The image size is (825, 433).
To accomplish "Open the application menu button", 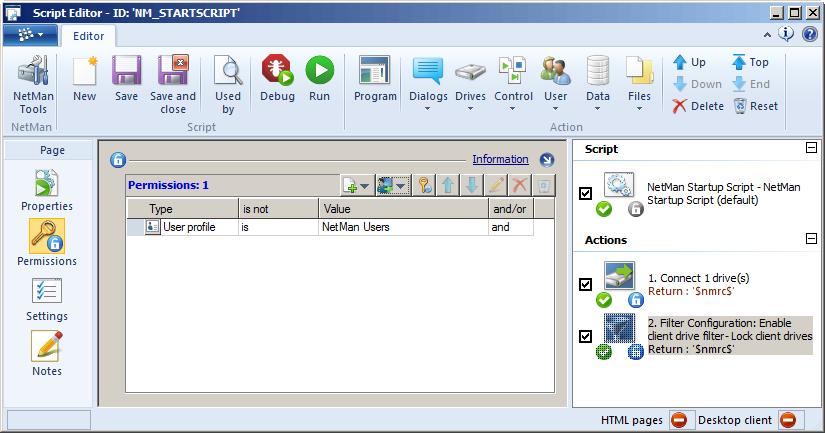I will 30,35.
